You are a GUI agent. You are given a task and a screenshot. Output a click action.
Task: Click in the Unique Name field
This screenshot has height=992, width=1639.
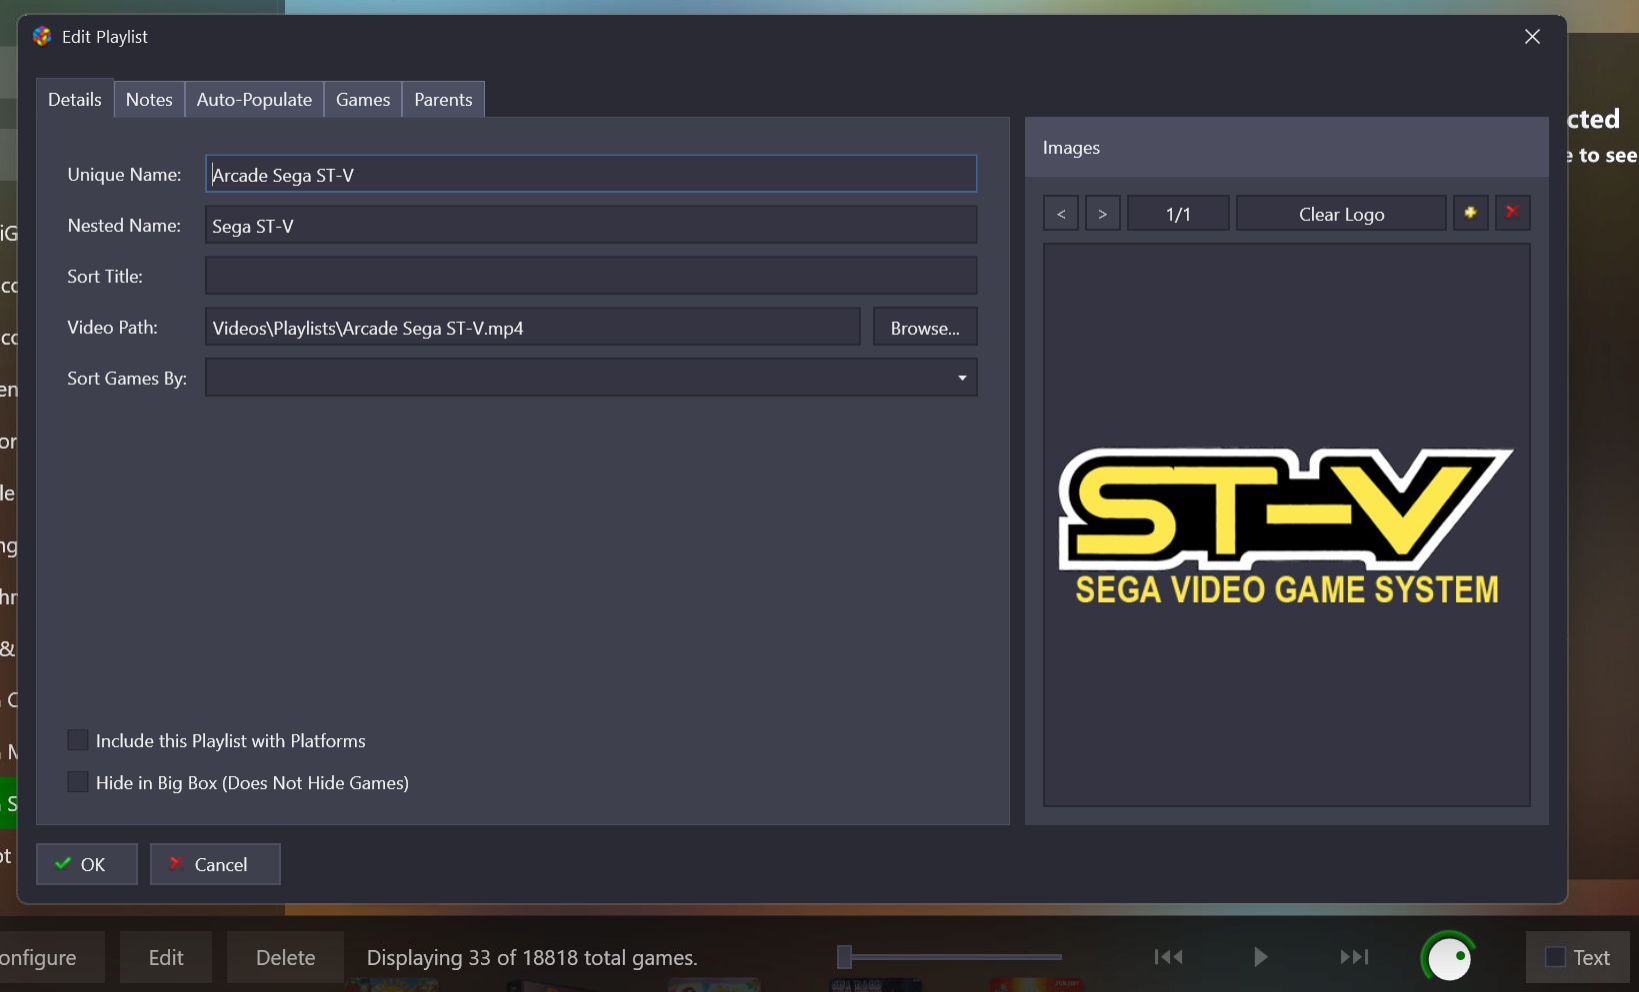591,174
